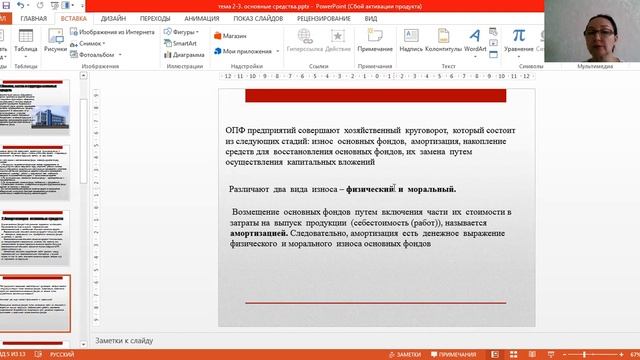This screenshot has height=360, width=640.
Task: Click the thumbnail pane scroll up arrow
Action: [84, 76]
